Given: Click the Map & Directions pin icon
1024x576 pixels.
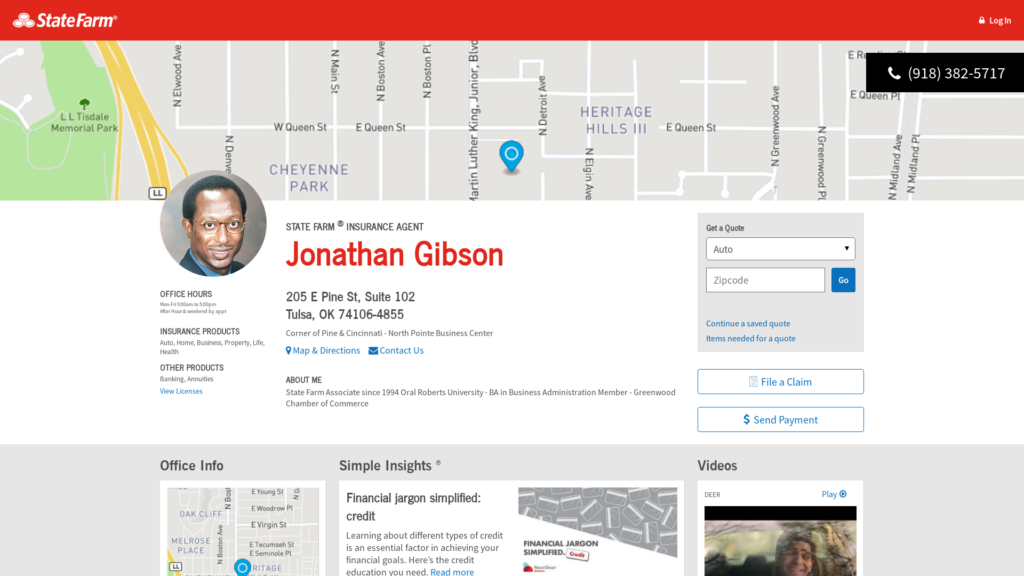Looking at the screenshot, I should (289, 351).
